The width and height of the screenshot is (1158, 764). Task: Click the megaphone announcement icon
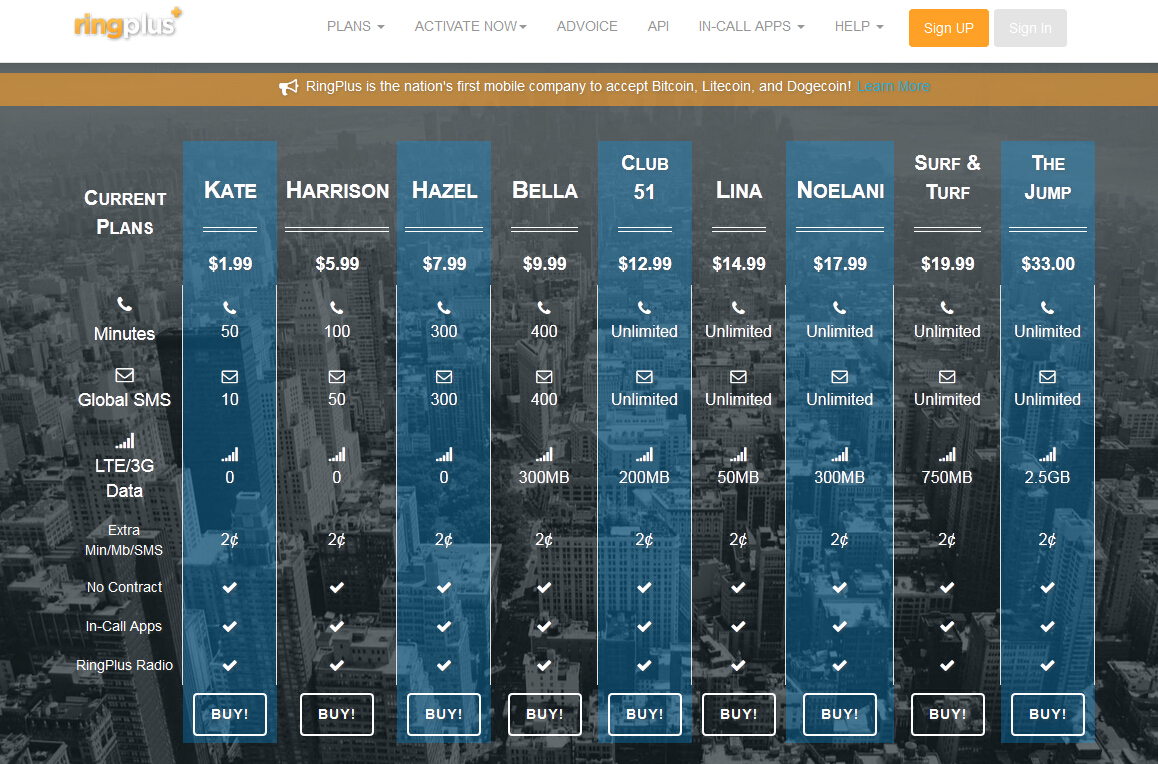pyautogui.click(x=288, y=87)
